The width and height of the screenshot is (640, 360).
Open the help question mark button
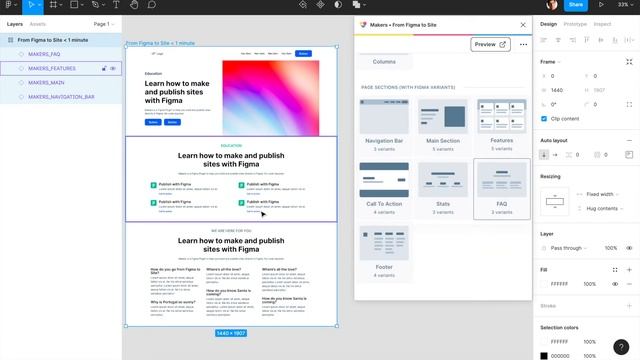621,347
